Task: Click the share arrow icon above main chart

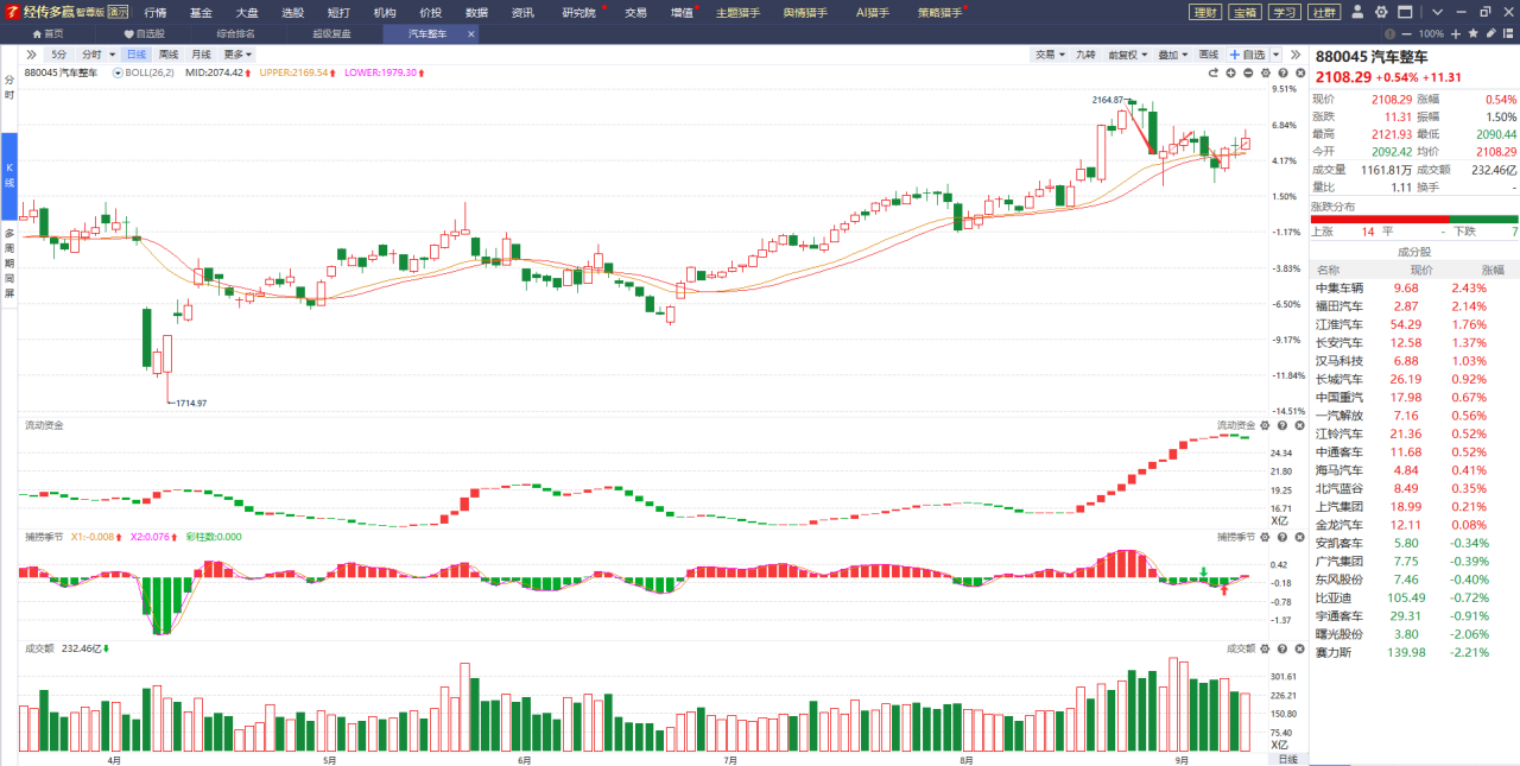Action: [x=1214, y=73]
